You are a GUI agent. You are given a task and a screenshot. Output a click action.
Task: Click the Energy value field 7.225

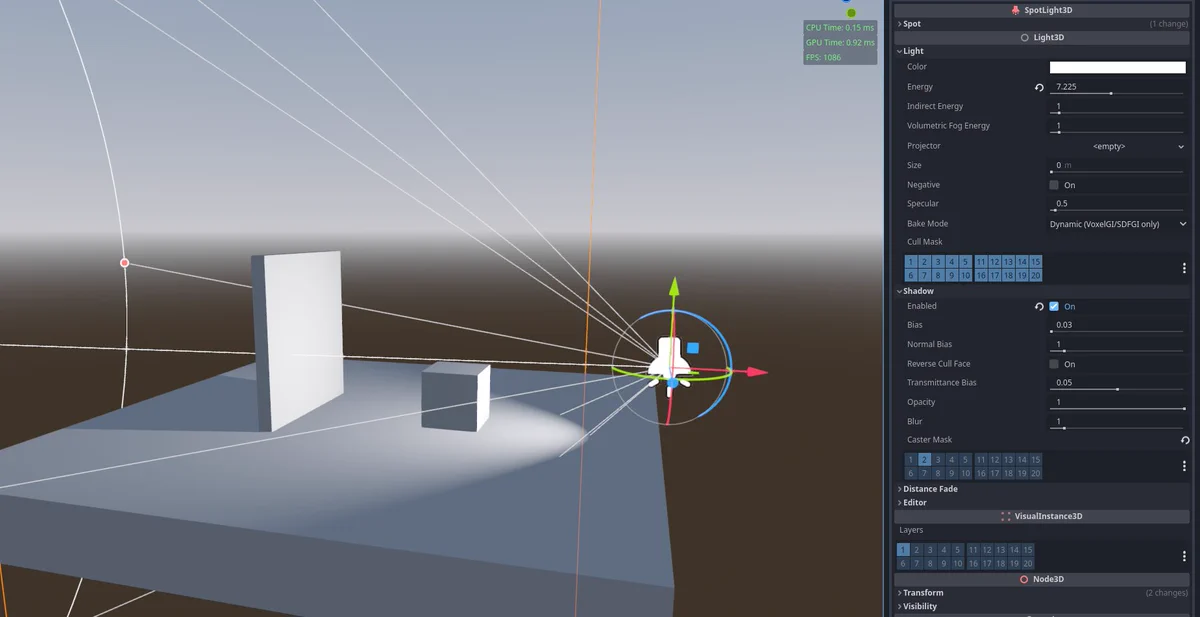click(1118, 86)
